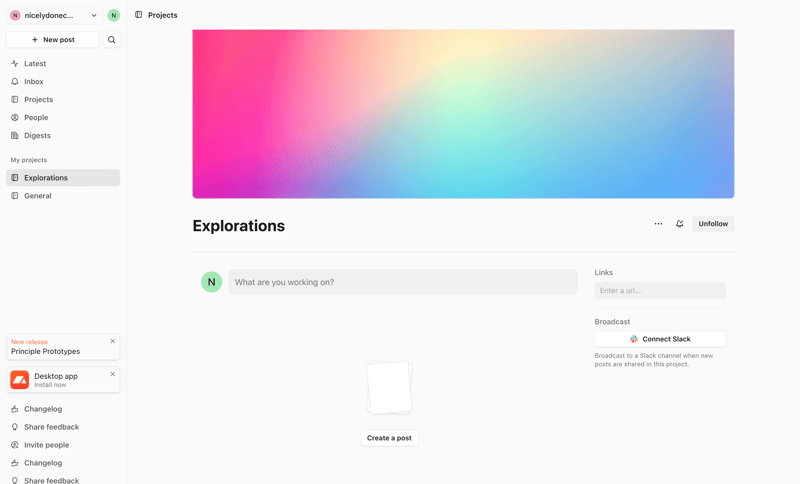The width and height of the screenshot is (800, 484).
Task: Open the second Changelog link below Invite people
Action: [43, 463]
